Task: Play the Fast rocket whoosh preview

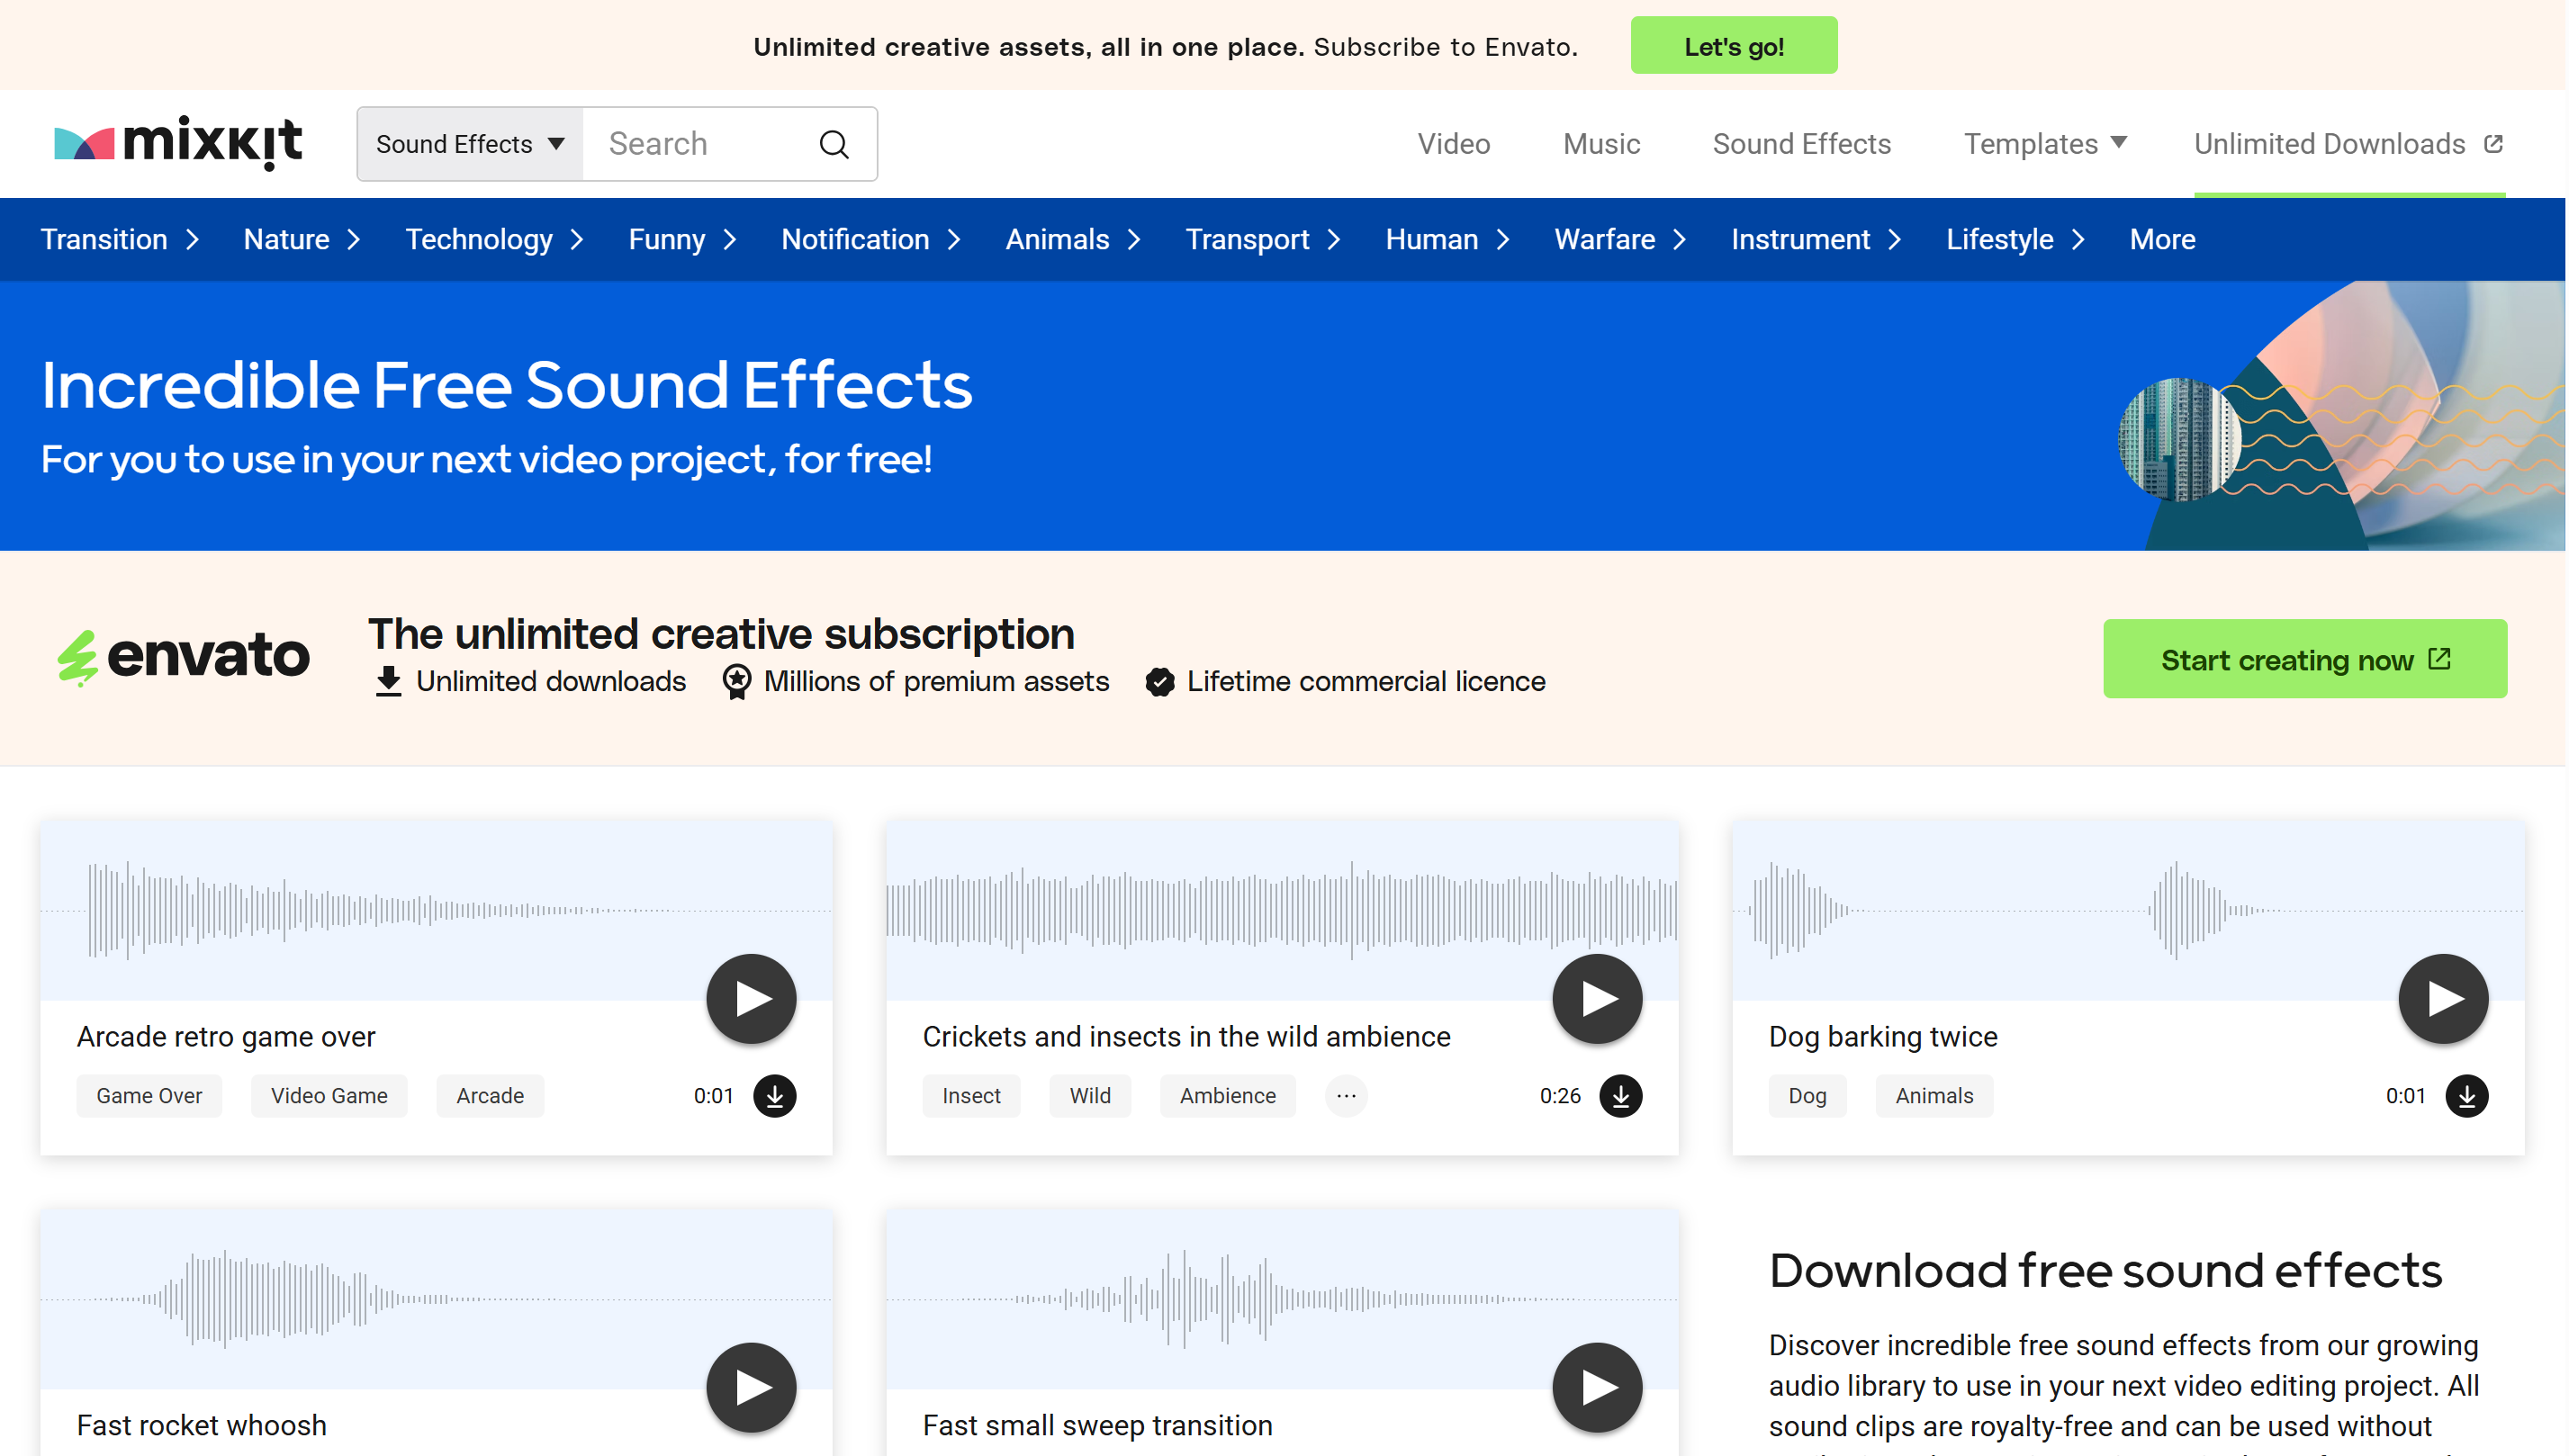Action: [750, 1386]
